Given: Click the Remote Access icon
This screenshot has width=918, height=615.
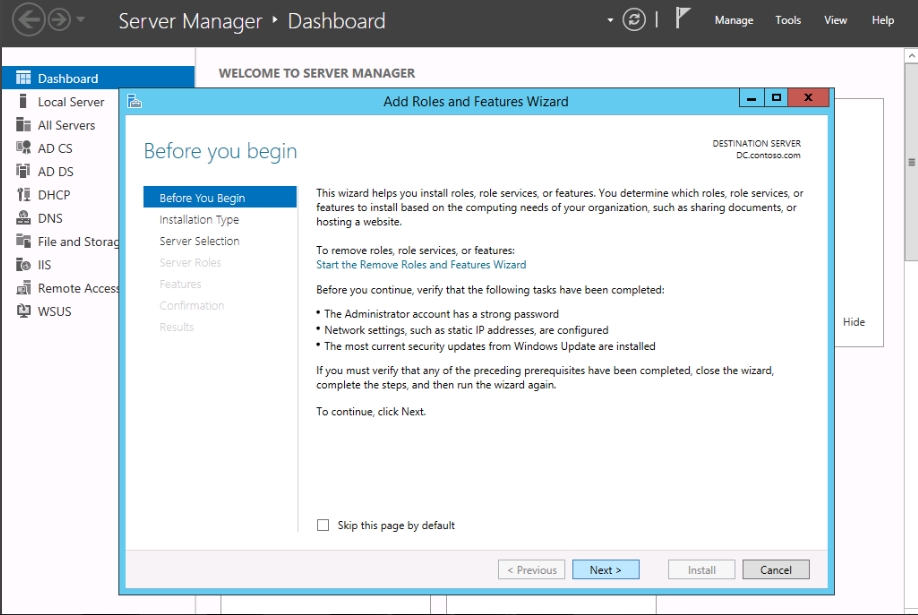Looking at the screenshot, I should tap(23, 288).
